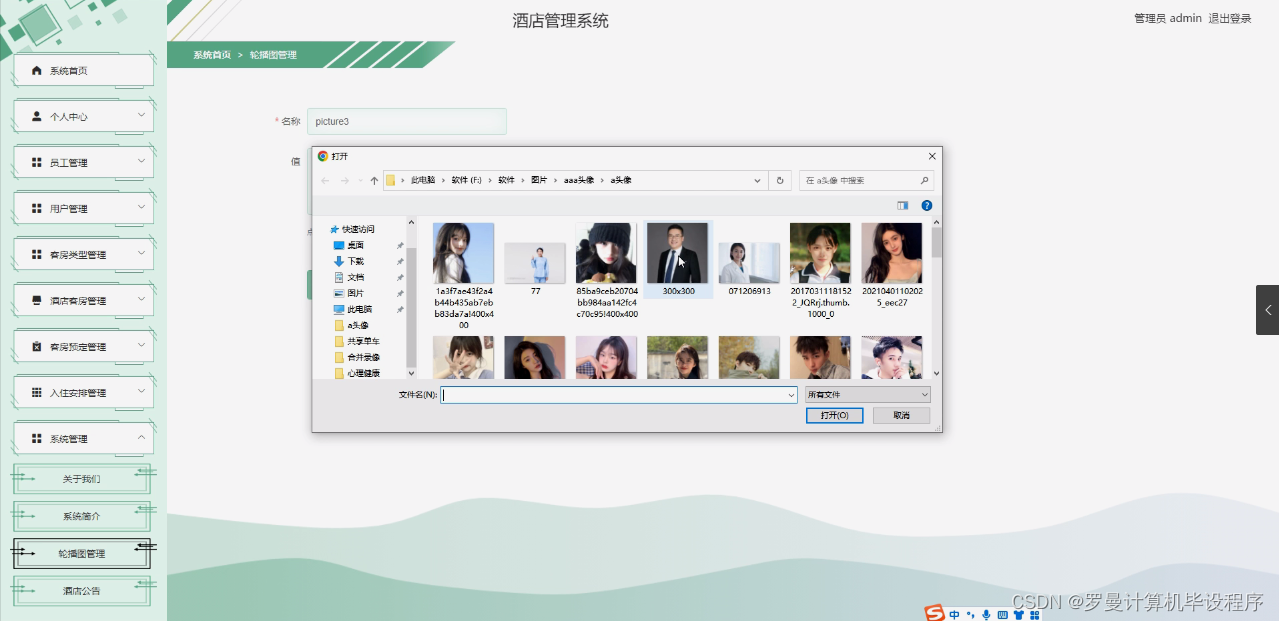Click the 打开(O) button

[x=834, y=415]
